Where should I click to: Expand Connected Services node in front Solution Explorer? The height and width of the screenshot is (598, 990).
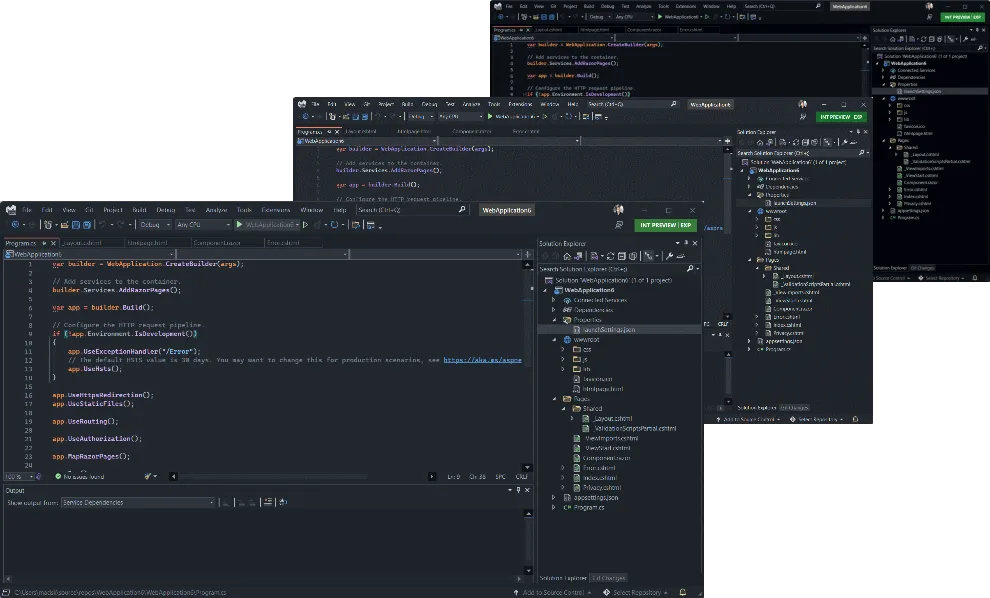tap(554, 300)
